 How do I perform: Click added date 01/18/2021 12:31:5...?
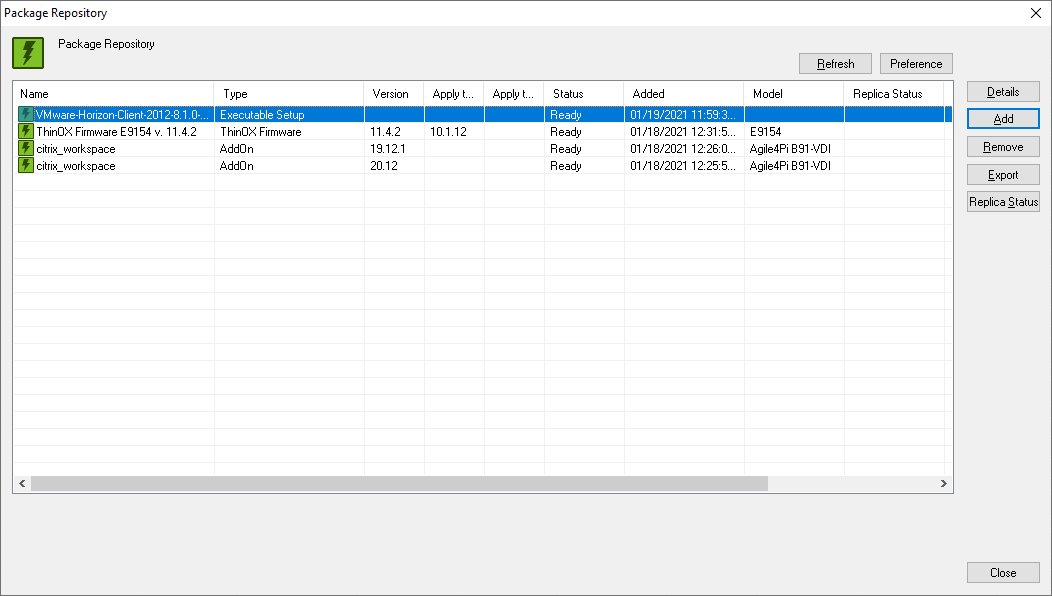(x=683, y=132)
